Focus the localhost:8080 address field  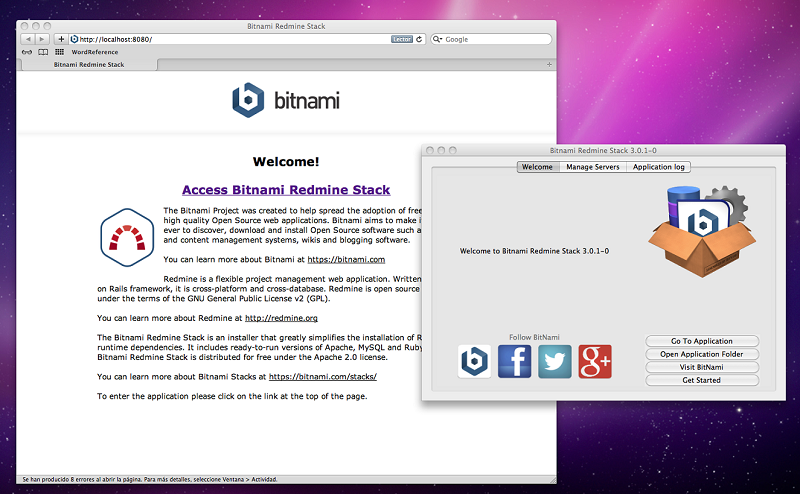click(x=246, y=39)
